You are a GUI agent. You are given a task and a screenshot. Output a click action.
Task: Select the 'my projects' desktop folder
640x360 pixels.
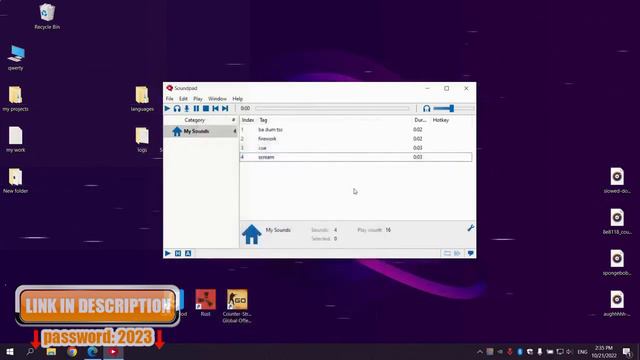point(16,98)
